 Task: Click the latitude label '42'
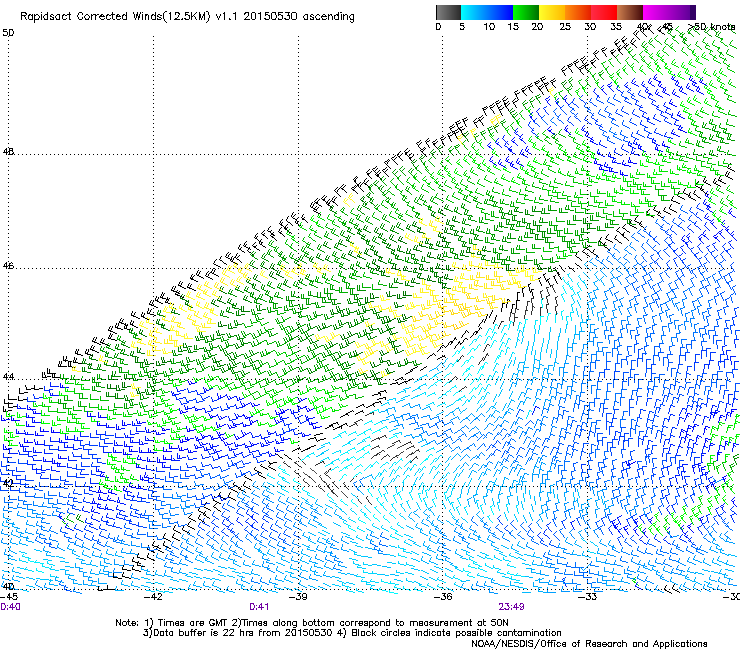(x=8, y=483)
